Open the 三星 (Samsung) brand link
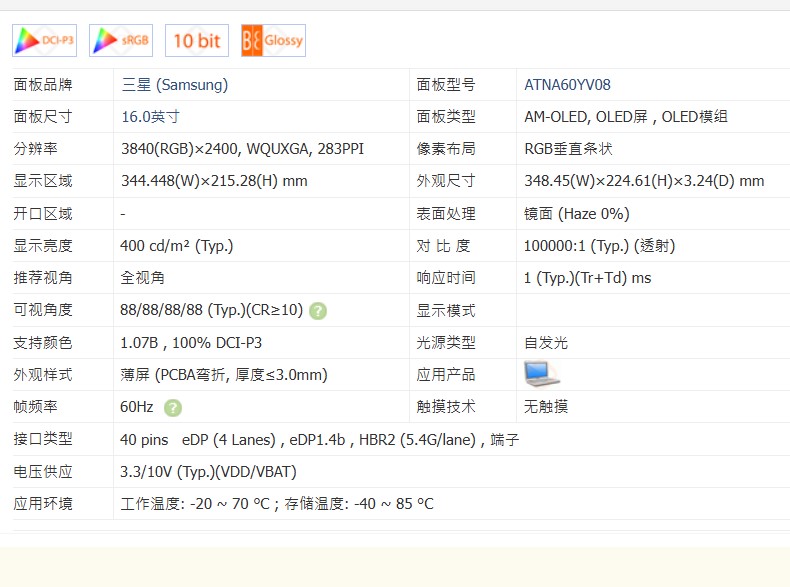Viewport: 790px width, 587px height. (x=174, y=85)
